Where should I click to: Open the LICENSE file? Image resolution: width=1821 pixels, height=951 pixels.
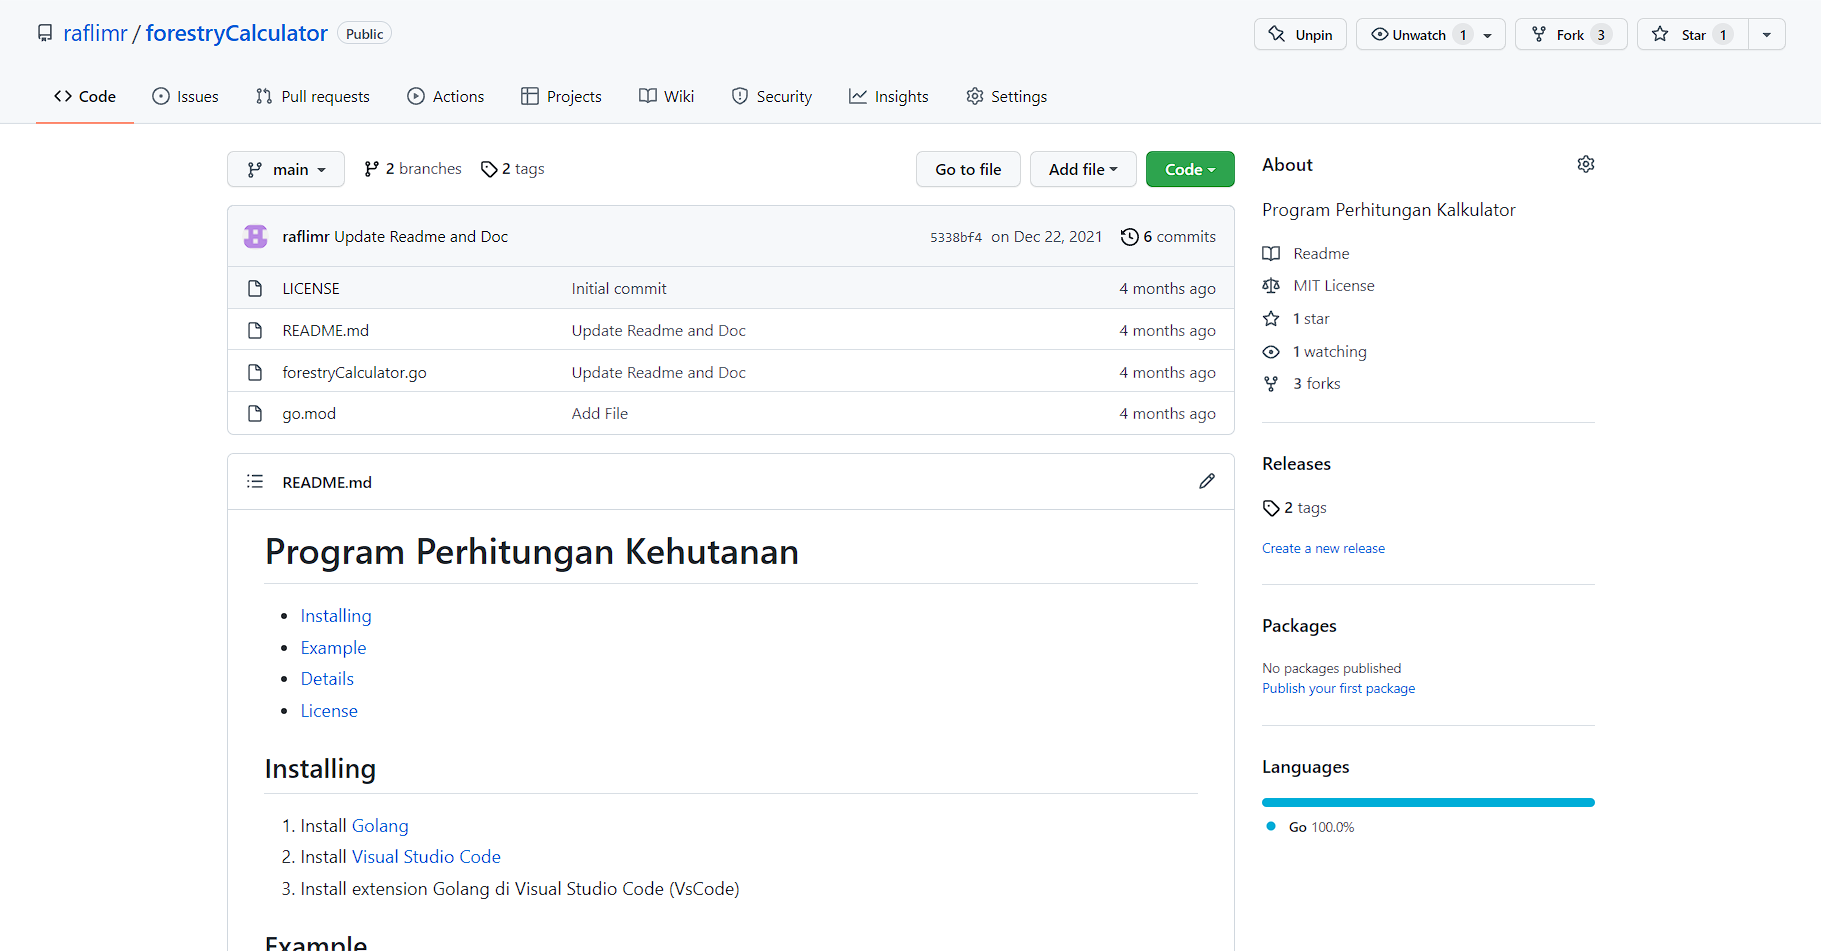tap(311, 288)
